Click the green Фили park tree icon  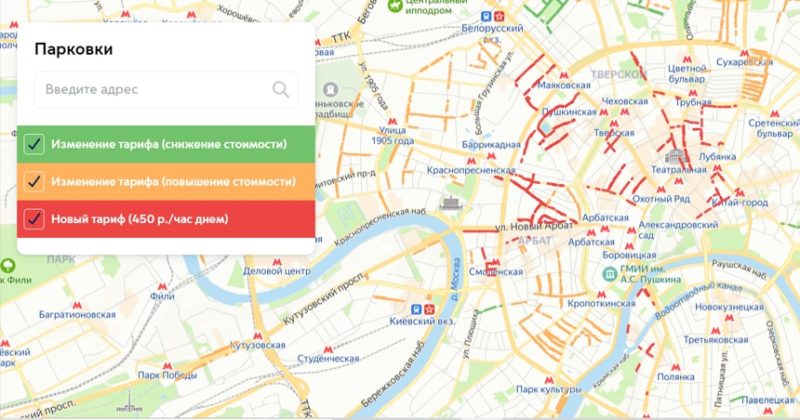pyautogui.click(x=7, y=266)
